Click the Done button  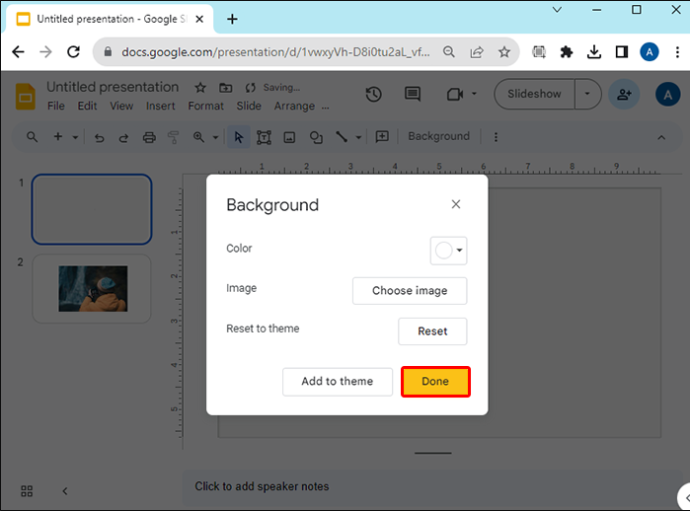click(435, 382)
